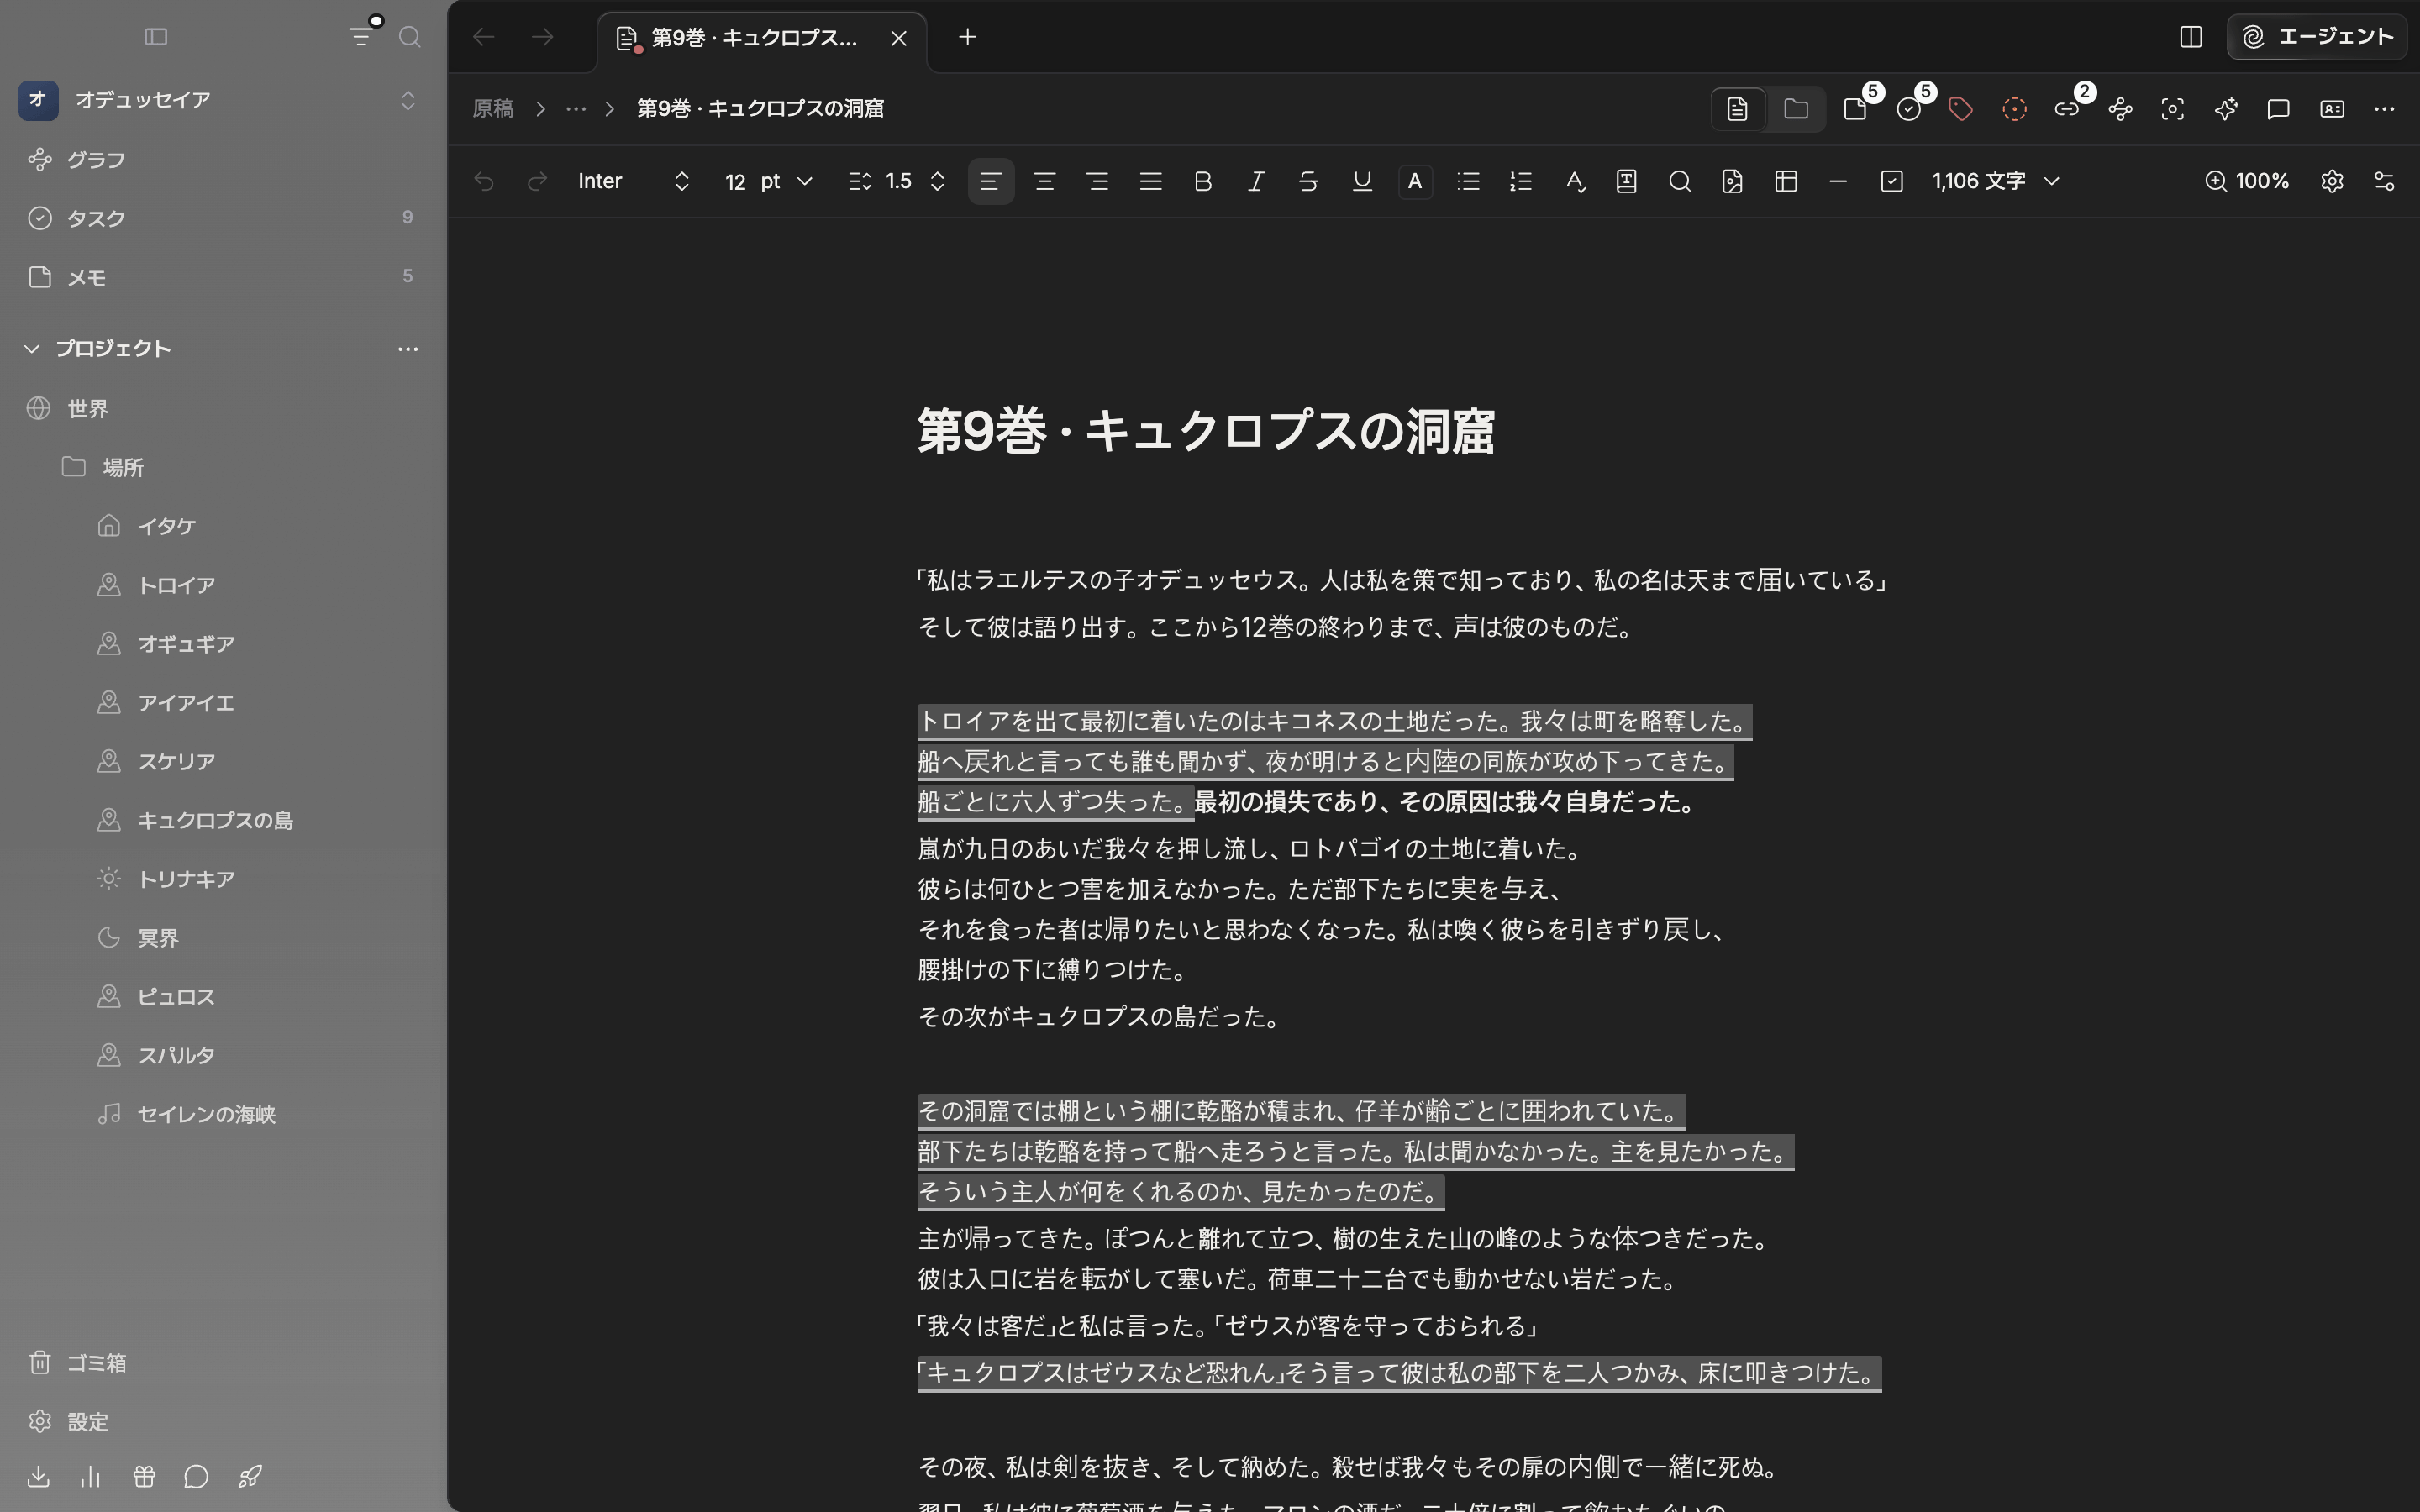Justify text alignment
2420x1512 pixels.
(x=1151, y=181)
